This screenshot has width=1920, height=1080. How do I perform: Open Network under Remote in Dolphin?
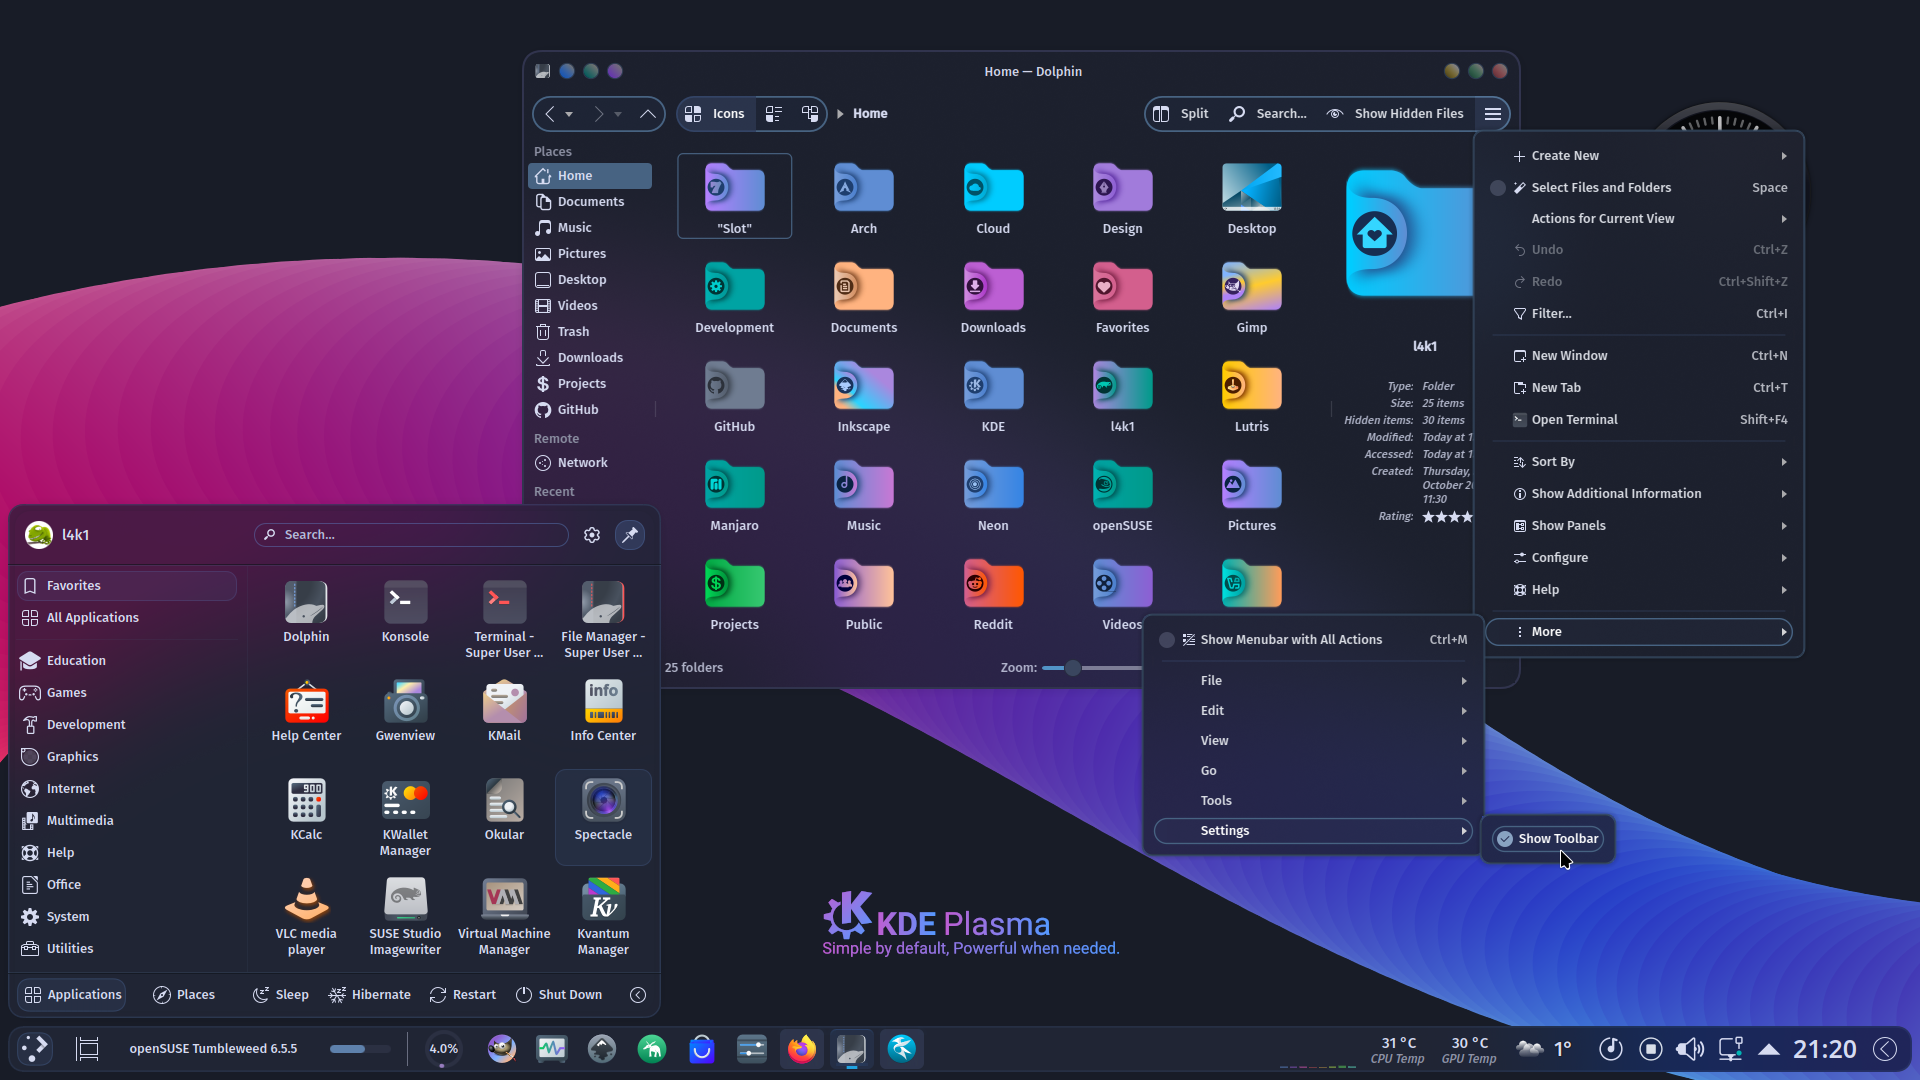(x=590, y=463)
